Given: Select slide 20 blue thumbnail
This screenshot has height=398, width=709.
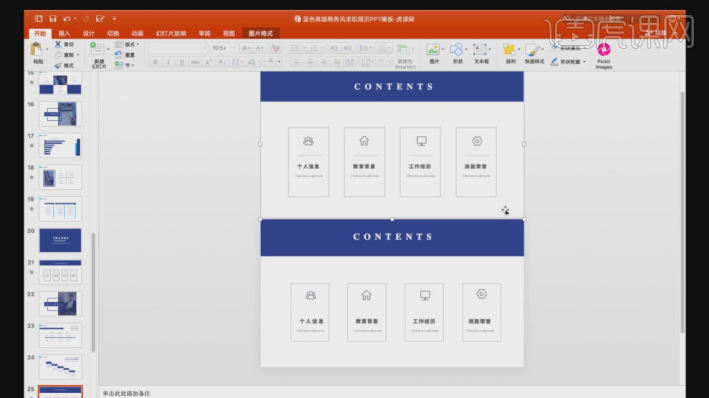Looking at the screenshot, I should [x=60, y=240].
